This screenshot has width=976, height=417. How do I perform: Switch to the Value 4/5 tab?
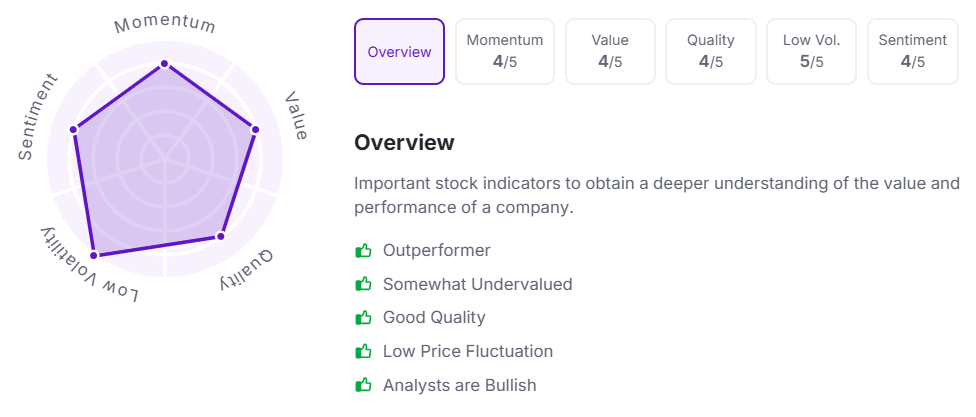coord(610,52)
